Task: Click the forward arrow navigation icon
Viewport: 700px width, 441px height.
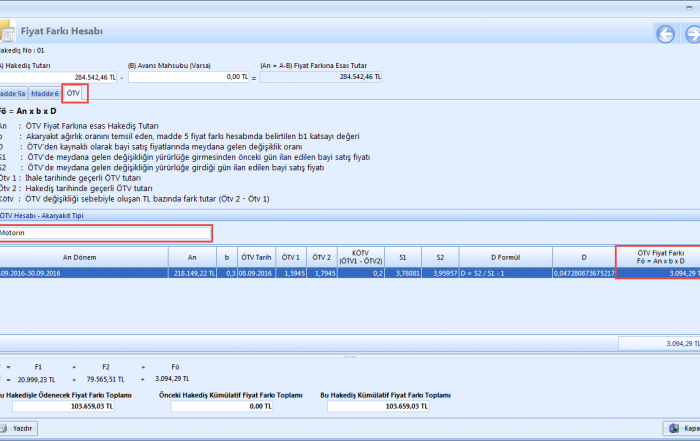Action: [690, 34]
